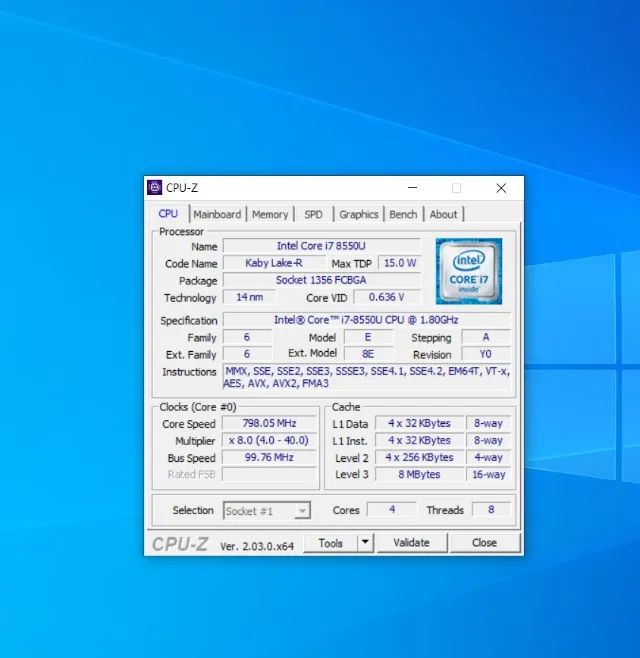
Task: Open the SPD tab
Action: (313, 214)
